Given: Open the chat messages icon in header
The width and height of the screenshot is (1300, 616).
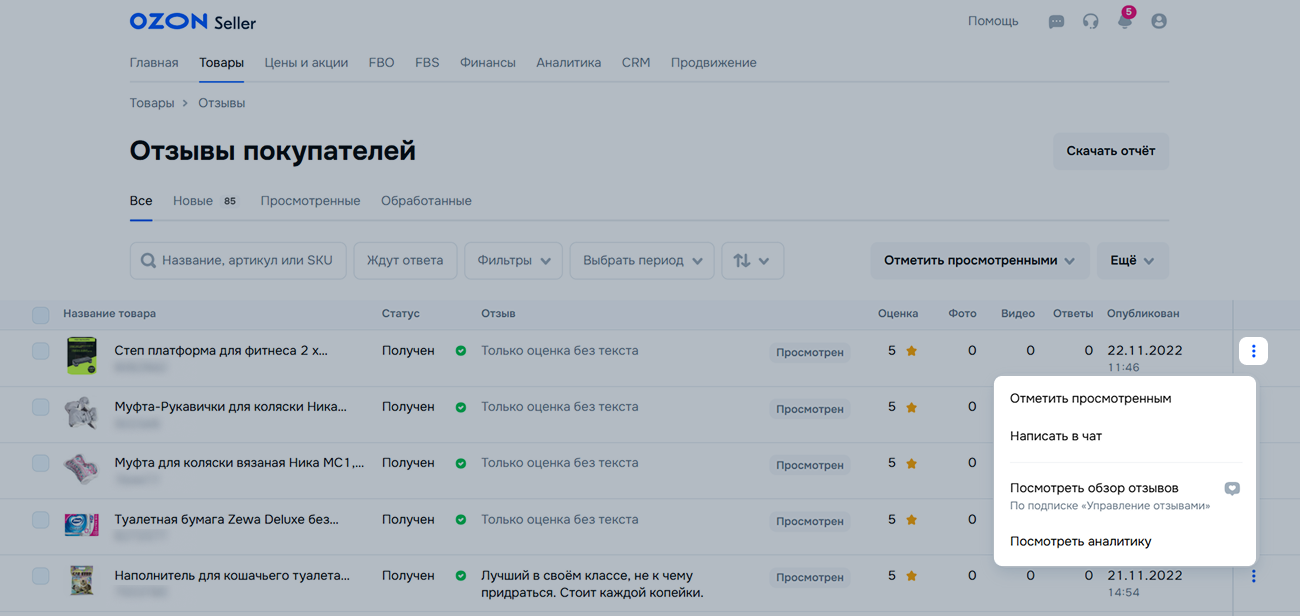Looking at the screenshot, I should pyautogui.click(x=1056, y=21).
